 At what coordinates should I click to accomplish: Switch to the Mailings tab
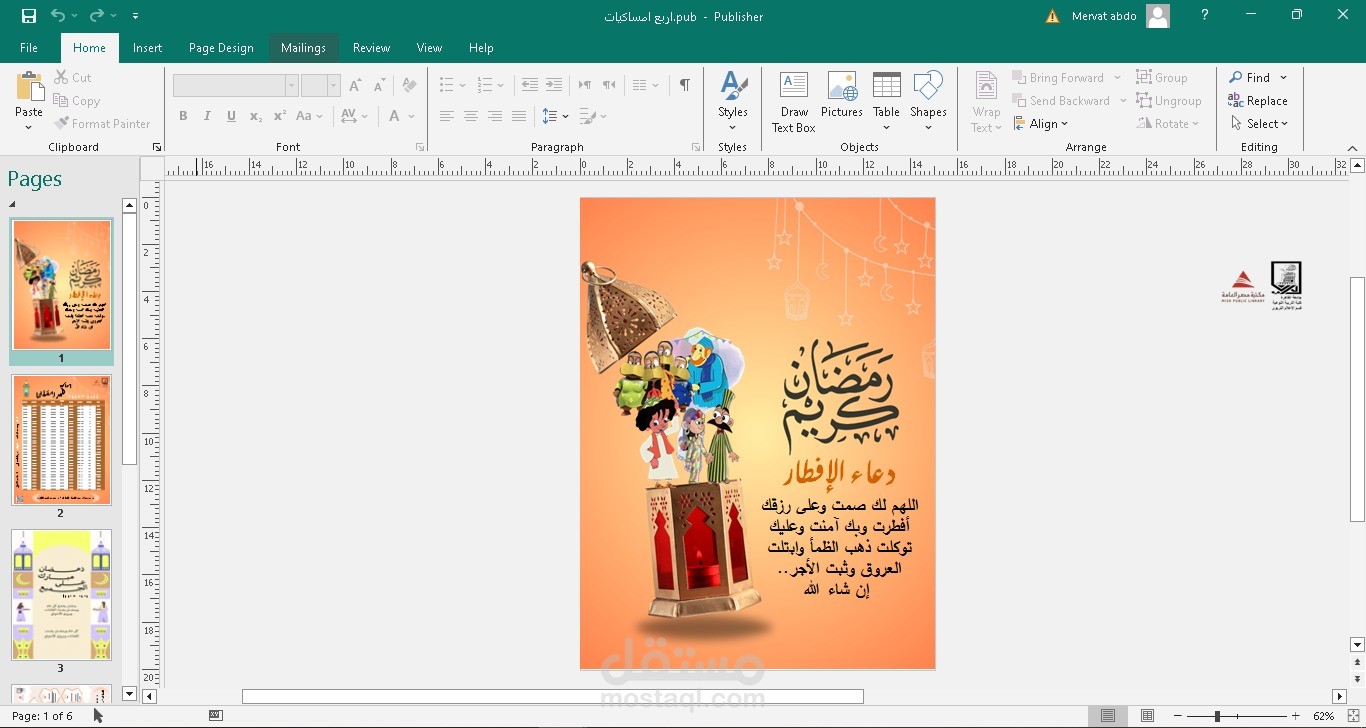pyautogui.click(x=303, y=48)
